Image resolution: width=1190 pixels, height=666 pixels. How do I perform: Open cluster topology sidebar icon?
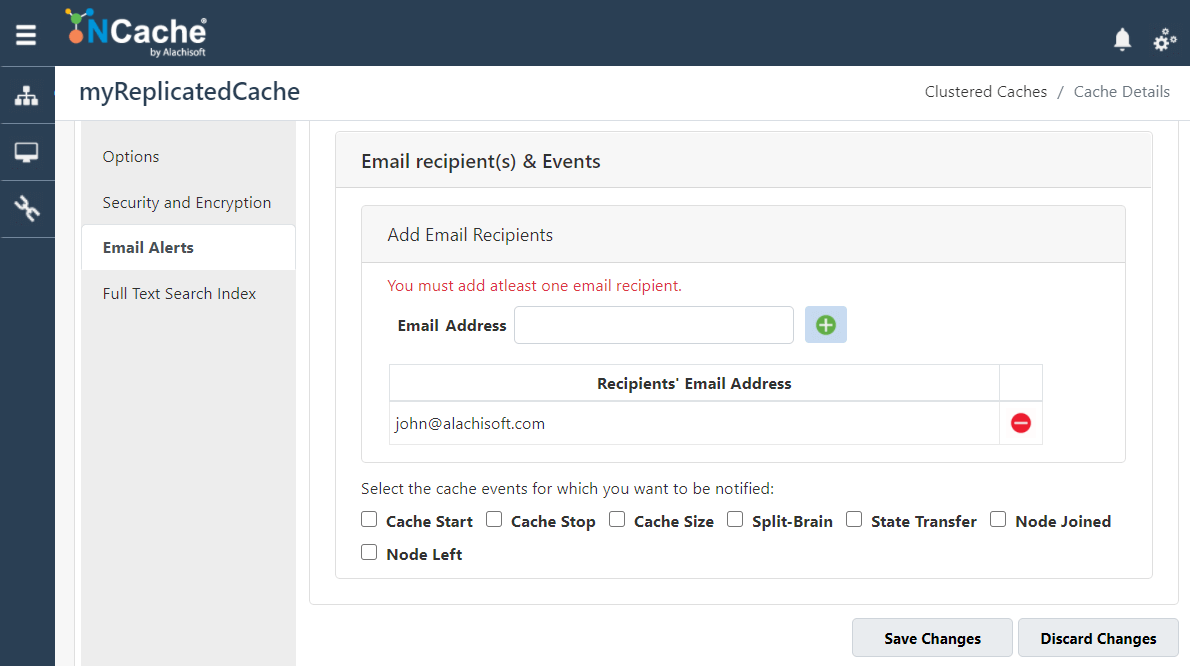[27, 96]
